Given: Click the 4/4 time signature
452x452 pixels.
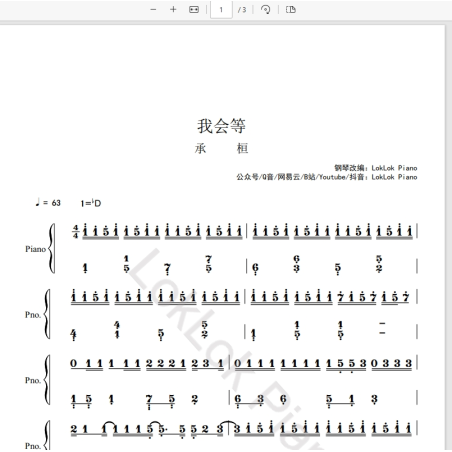Looking at the screenshot, I should coord(76,231).
